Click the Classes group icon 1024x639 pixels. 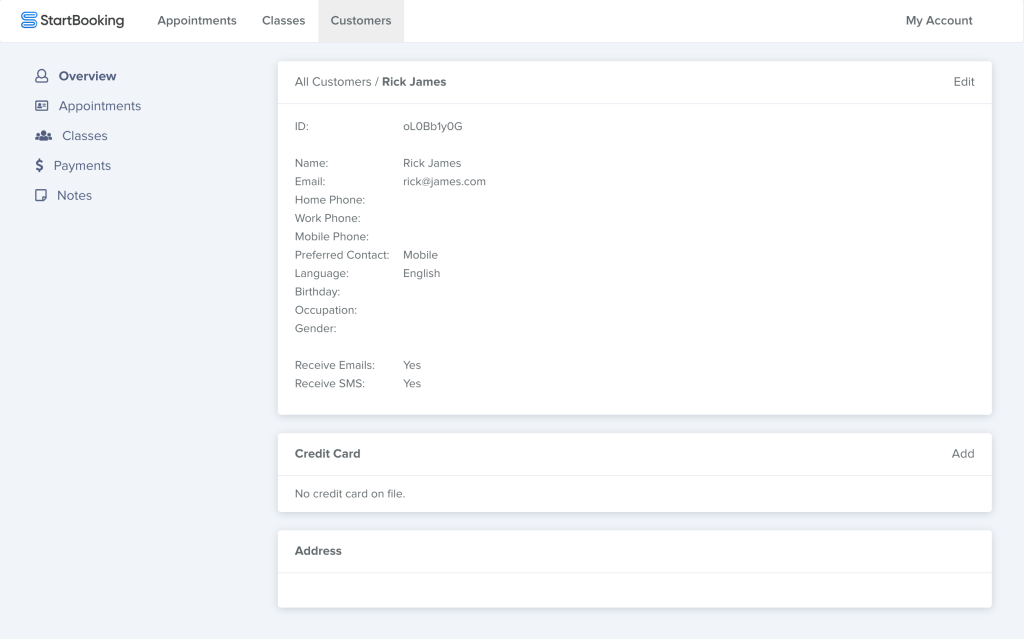(x=42, y=136)
